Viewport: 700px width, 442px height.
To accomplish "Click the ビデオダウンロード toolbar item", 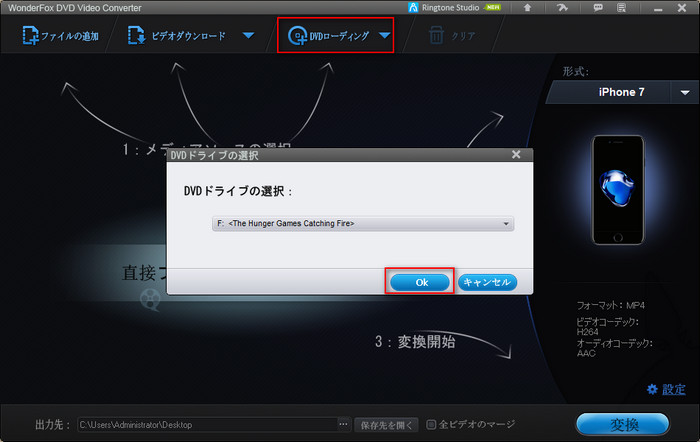I will point(178,37).
